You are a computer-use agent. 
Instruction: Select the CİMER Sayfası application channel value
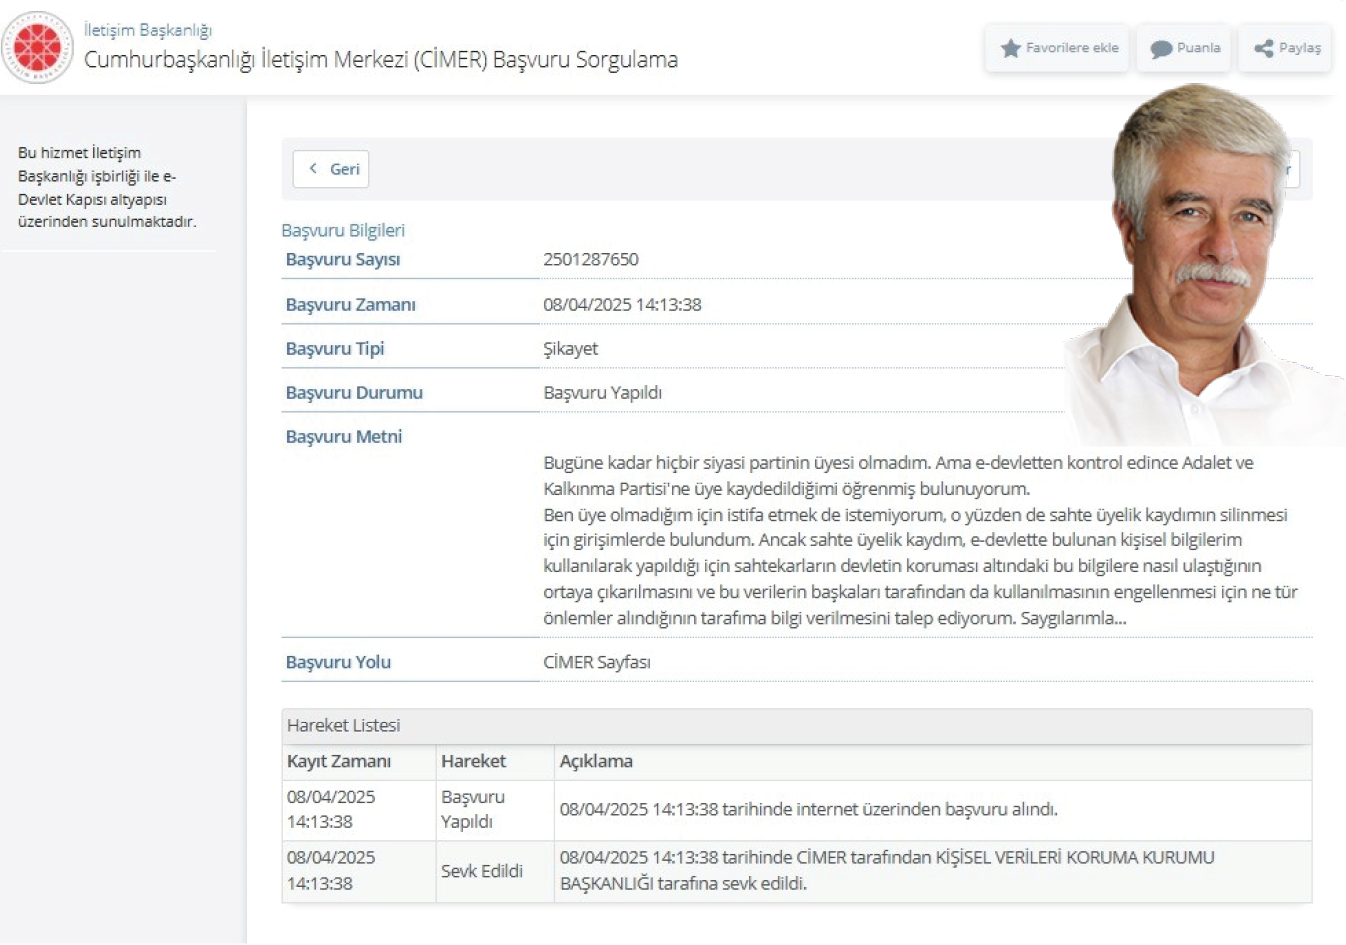click(596, 662)
